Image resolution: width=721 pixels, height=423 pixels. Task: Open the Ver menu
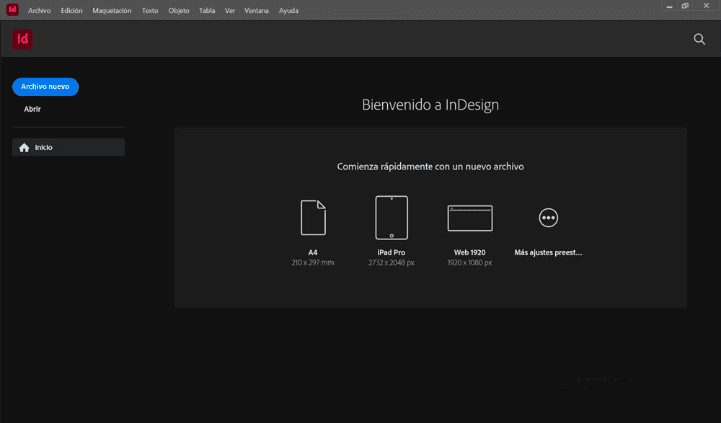(x=229, y=11)
